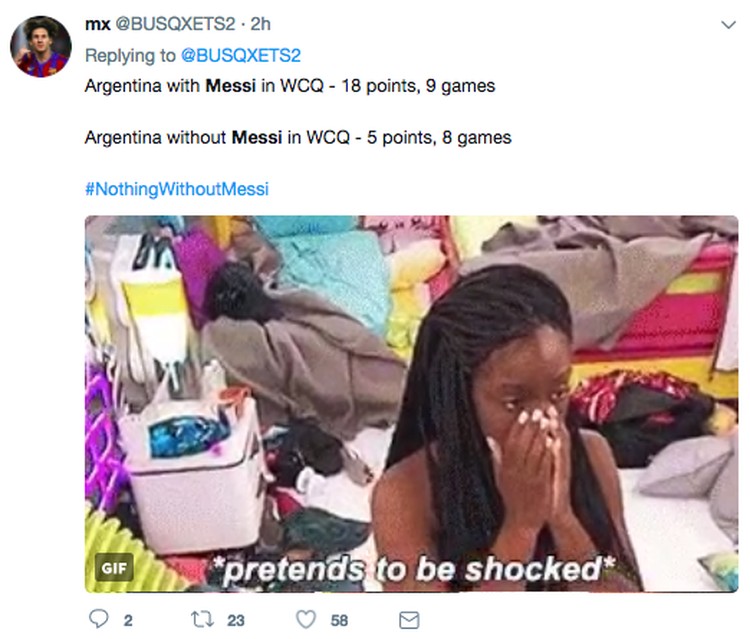Open the #NothingWithoutMessi hashtag
This screenshot has width=750, height=639.
click(x=176, y=189)
